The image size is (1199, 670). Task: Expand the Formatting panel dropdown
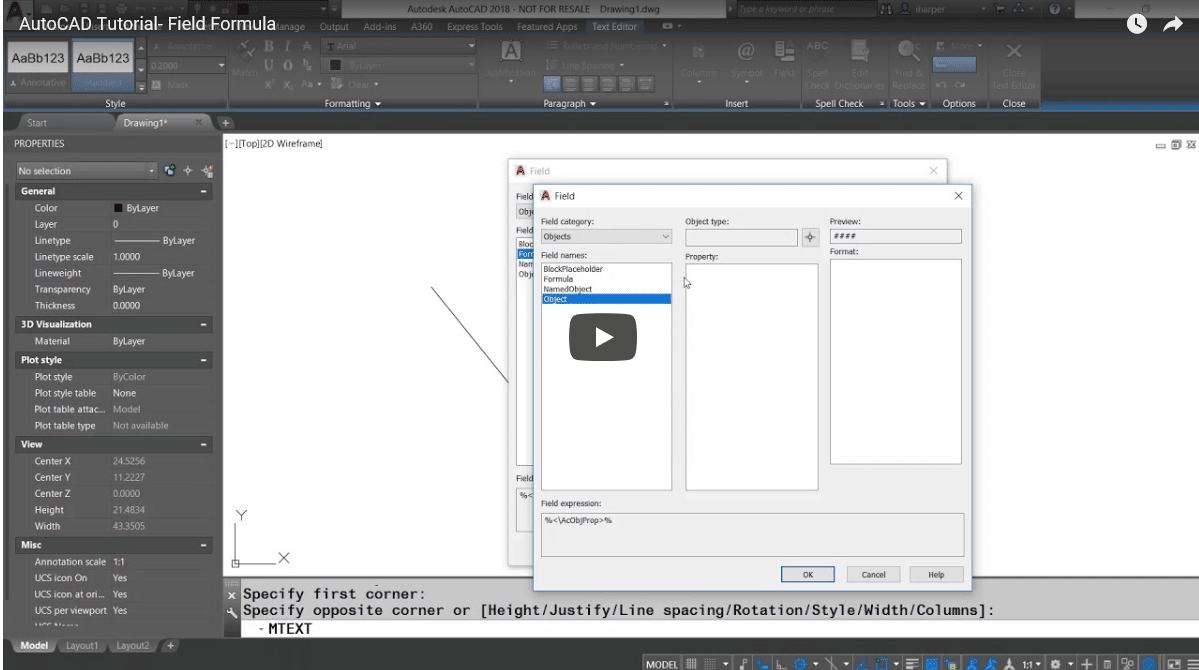point(353,103)
